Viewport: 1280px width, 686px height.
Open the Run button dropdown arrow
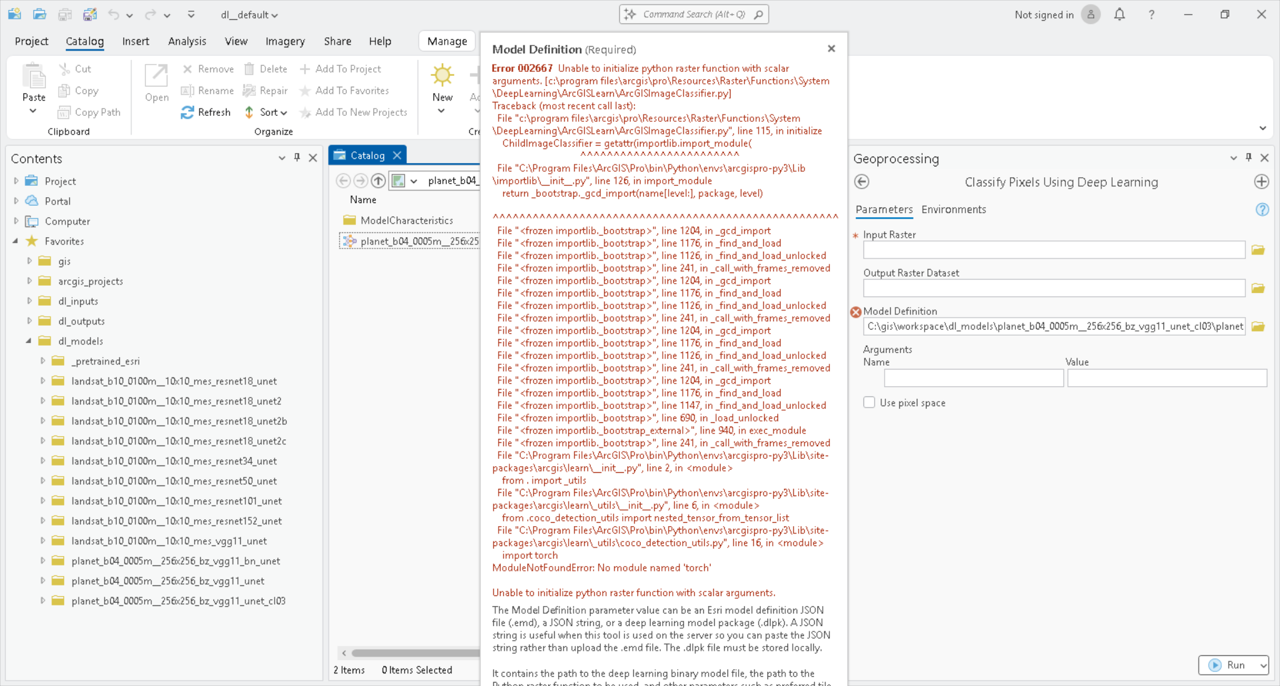(x=1263, y=665)
